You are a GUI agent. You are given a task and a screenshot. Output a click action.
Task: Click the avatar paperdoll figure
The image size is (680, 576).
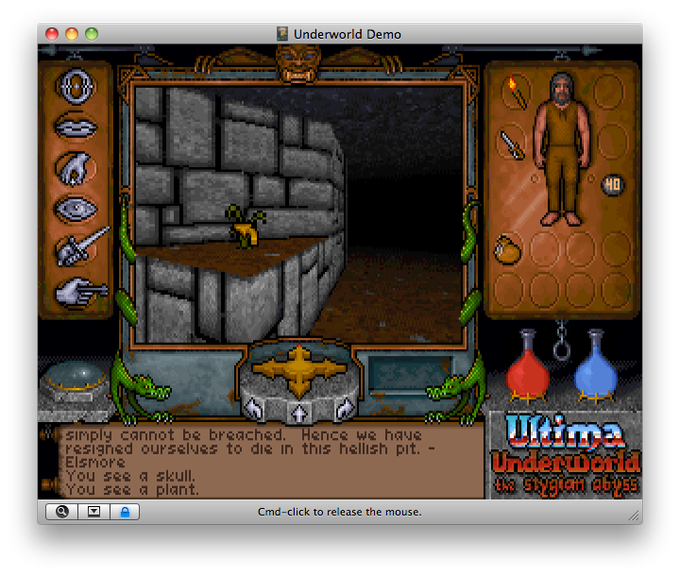coord(562,149)
